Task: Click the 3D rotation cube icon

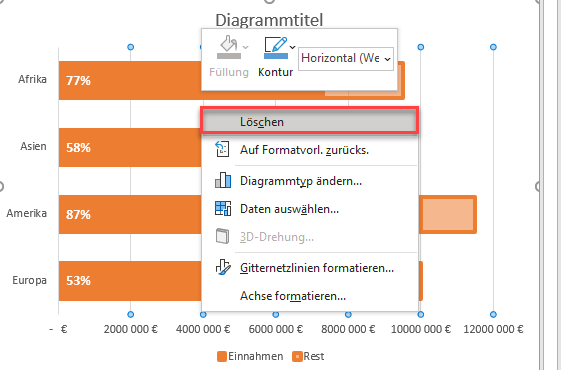Action: click(x=223, y=237)
